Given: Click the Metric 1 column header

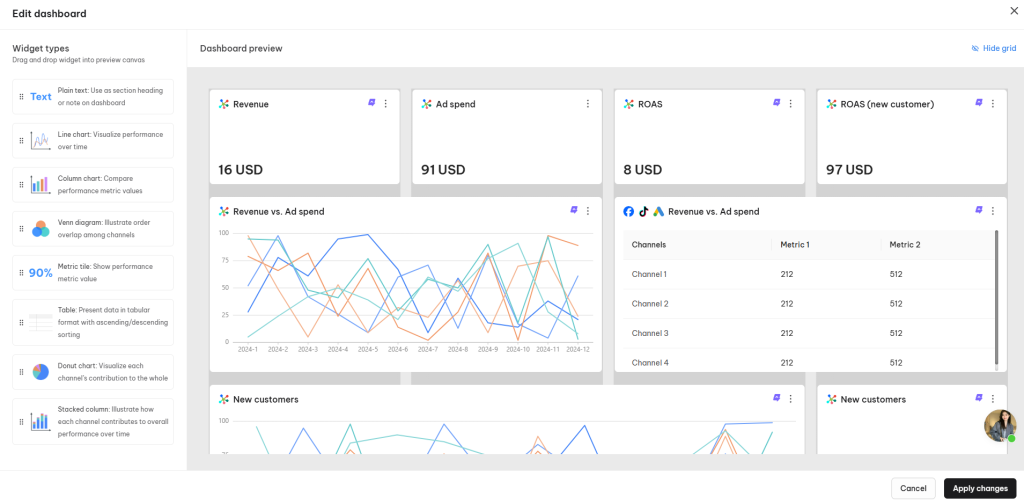Looking at the screenshot, I should point(795,245).
